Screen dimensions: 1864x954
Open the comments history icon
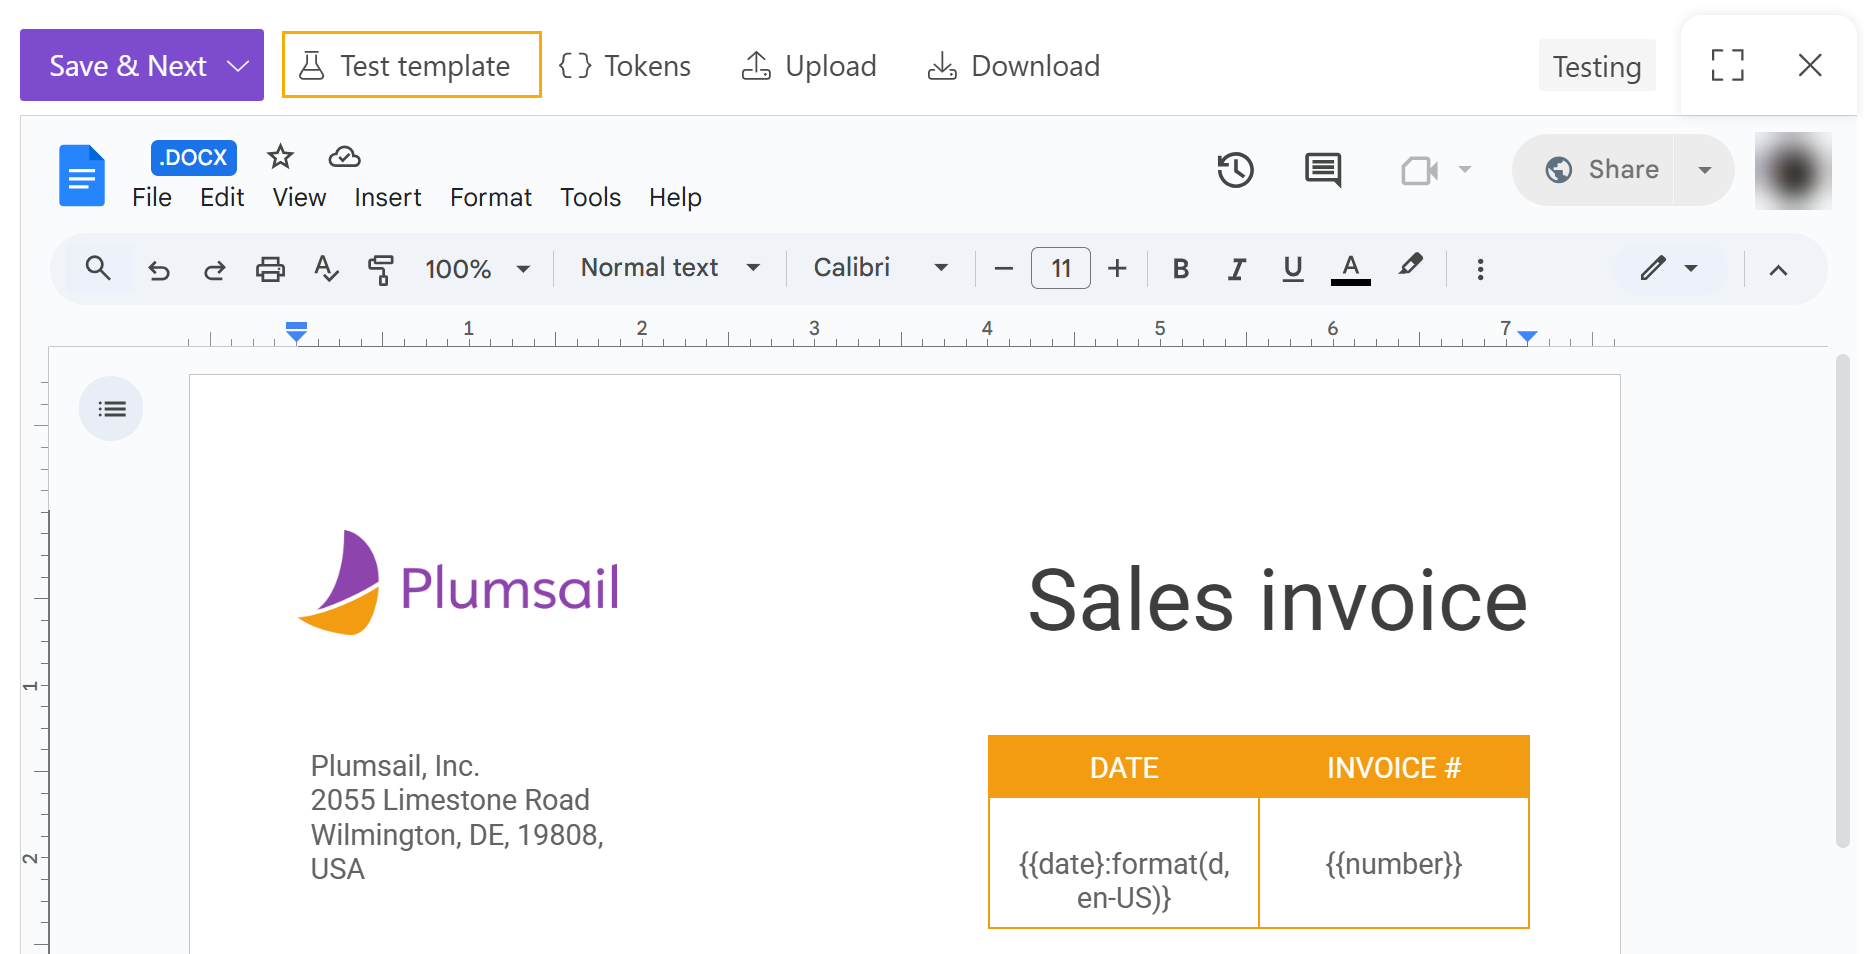[x=1323, y=170]
